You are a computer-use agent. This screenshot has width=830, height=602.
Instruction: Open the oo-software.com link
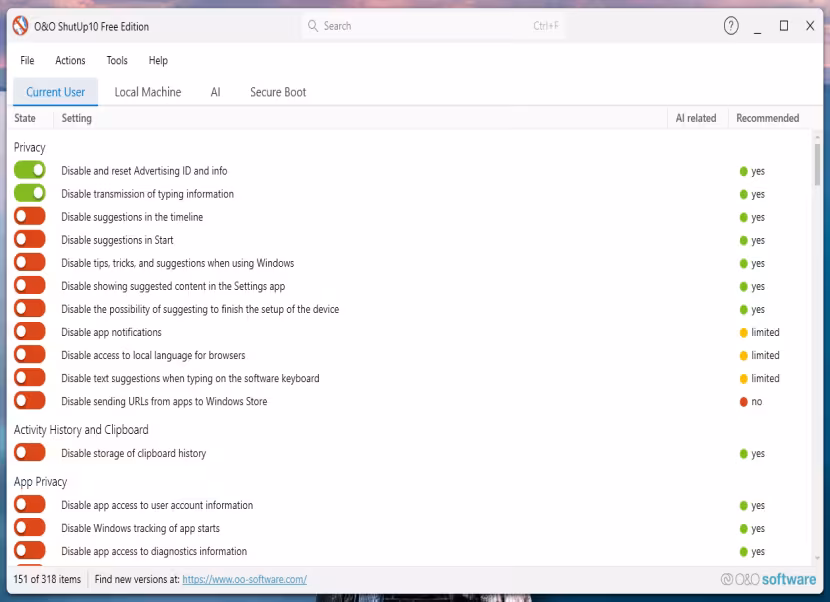[x=245, y=579]
